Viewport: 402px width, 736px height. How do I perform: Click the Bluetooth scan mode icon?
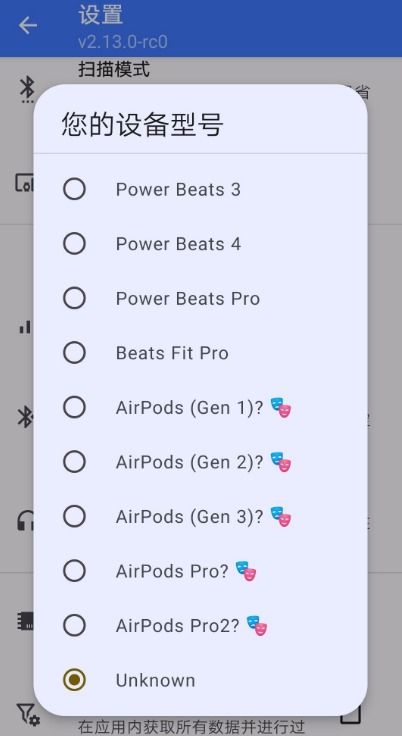point(27,89)
